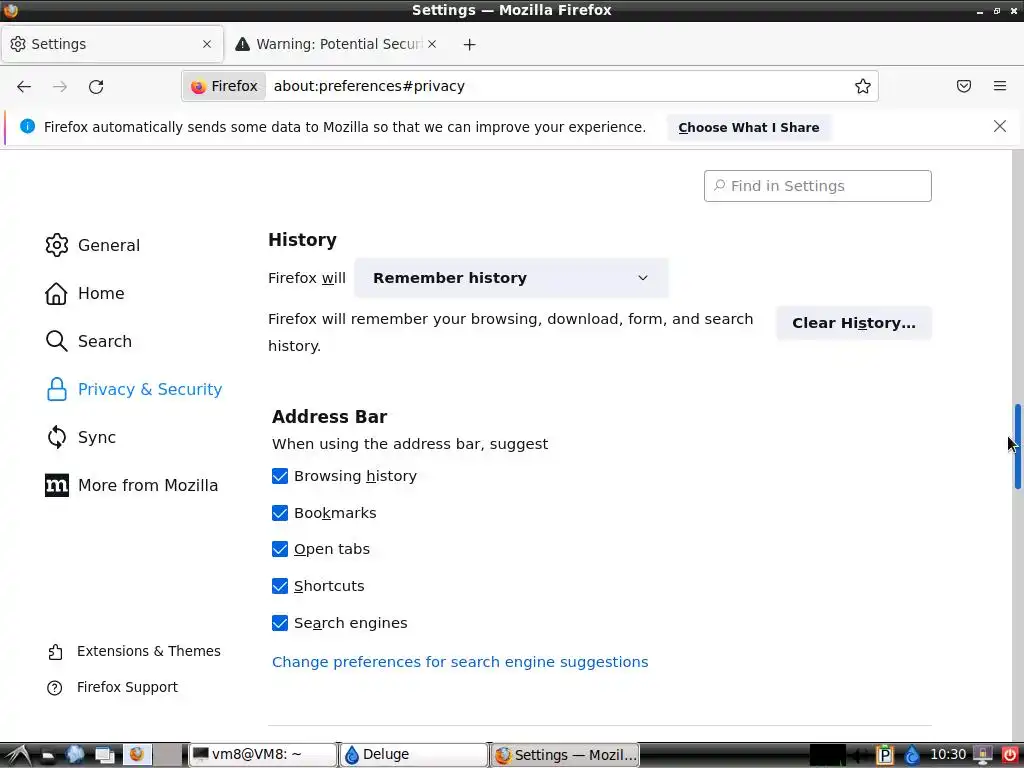Switch to Deluge taskbar window

414,754
